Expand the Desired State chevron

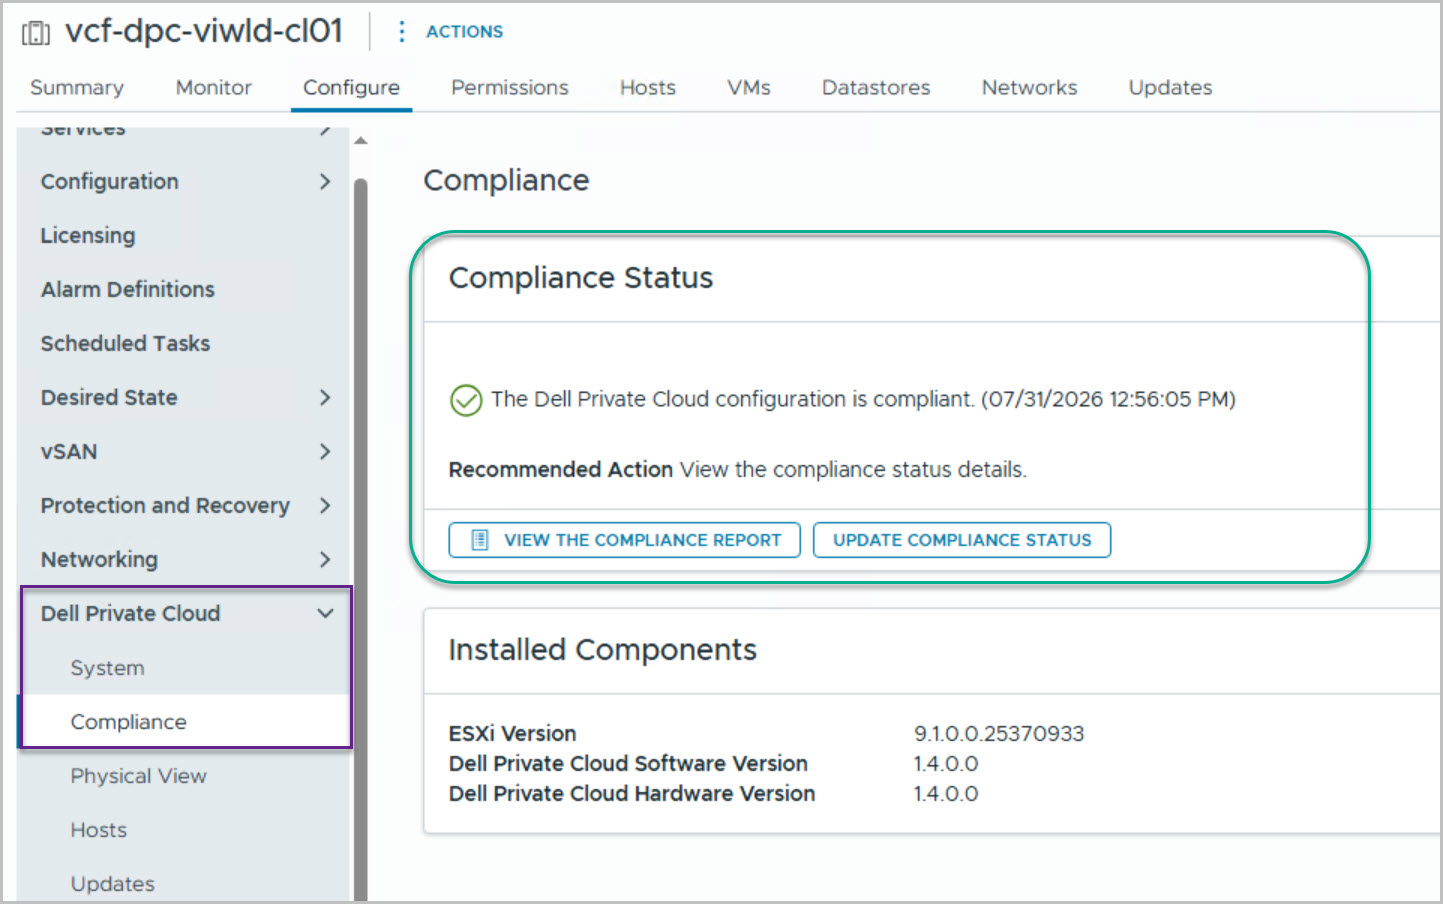coord(325,398)
